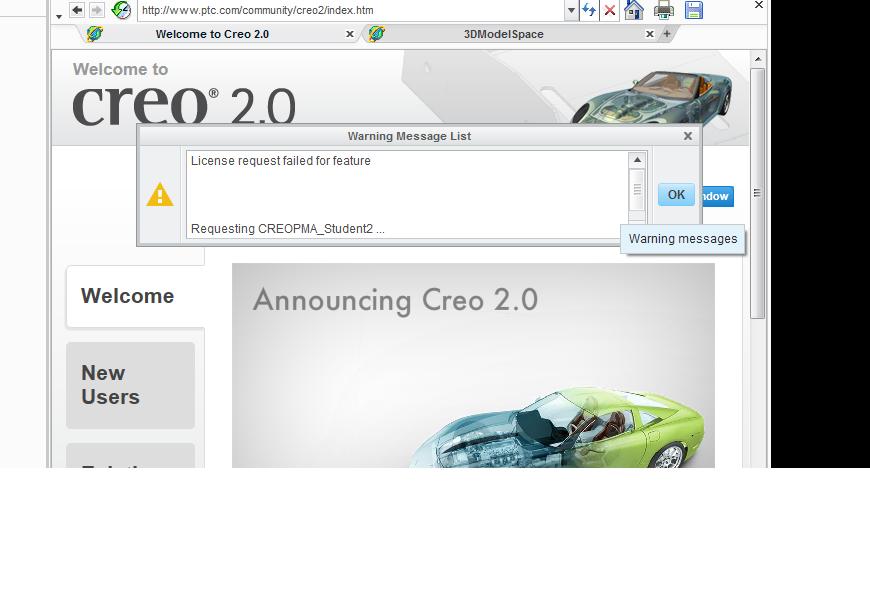Click the blue button behind the dialog
The width and height of the screenshot is (870, 597).
point(717,196)
